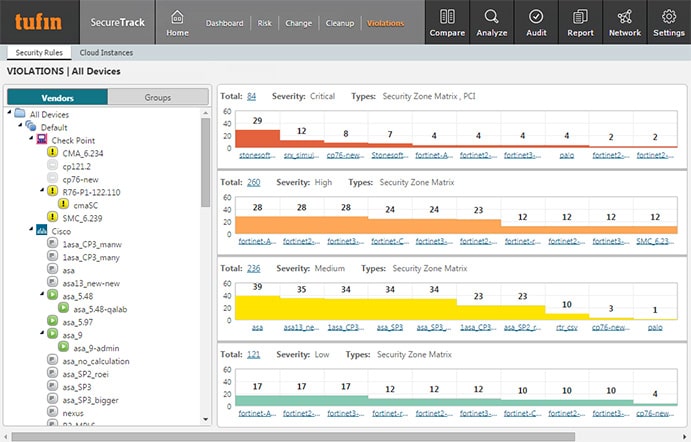This screenshot has width=691, height=442.
Task: Click the status icon beside cp76-new in tree
Action: point(52,178)
